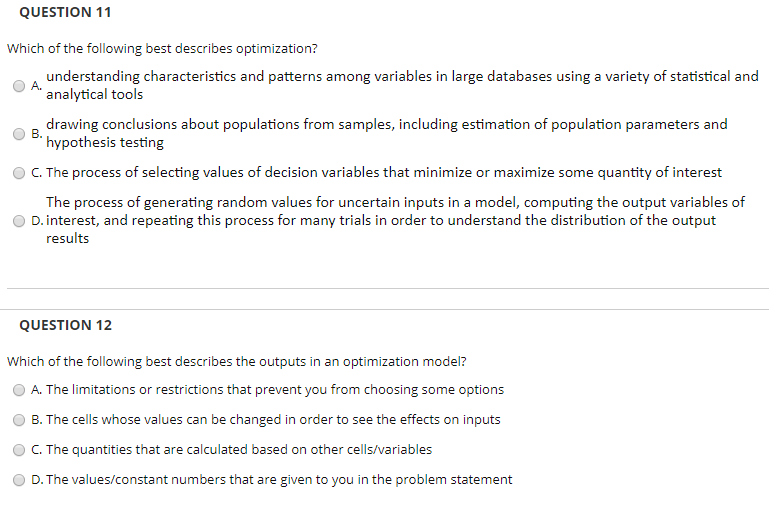This screenshot has width=769, height=510.
Task: Click answer about values/constant numbers given
Action: (x=279, y=479)
